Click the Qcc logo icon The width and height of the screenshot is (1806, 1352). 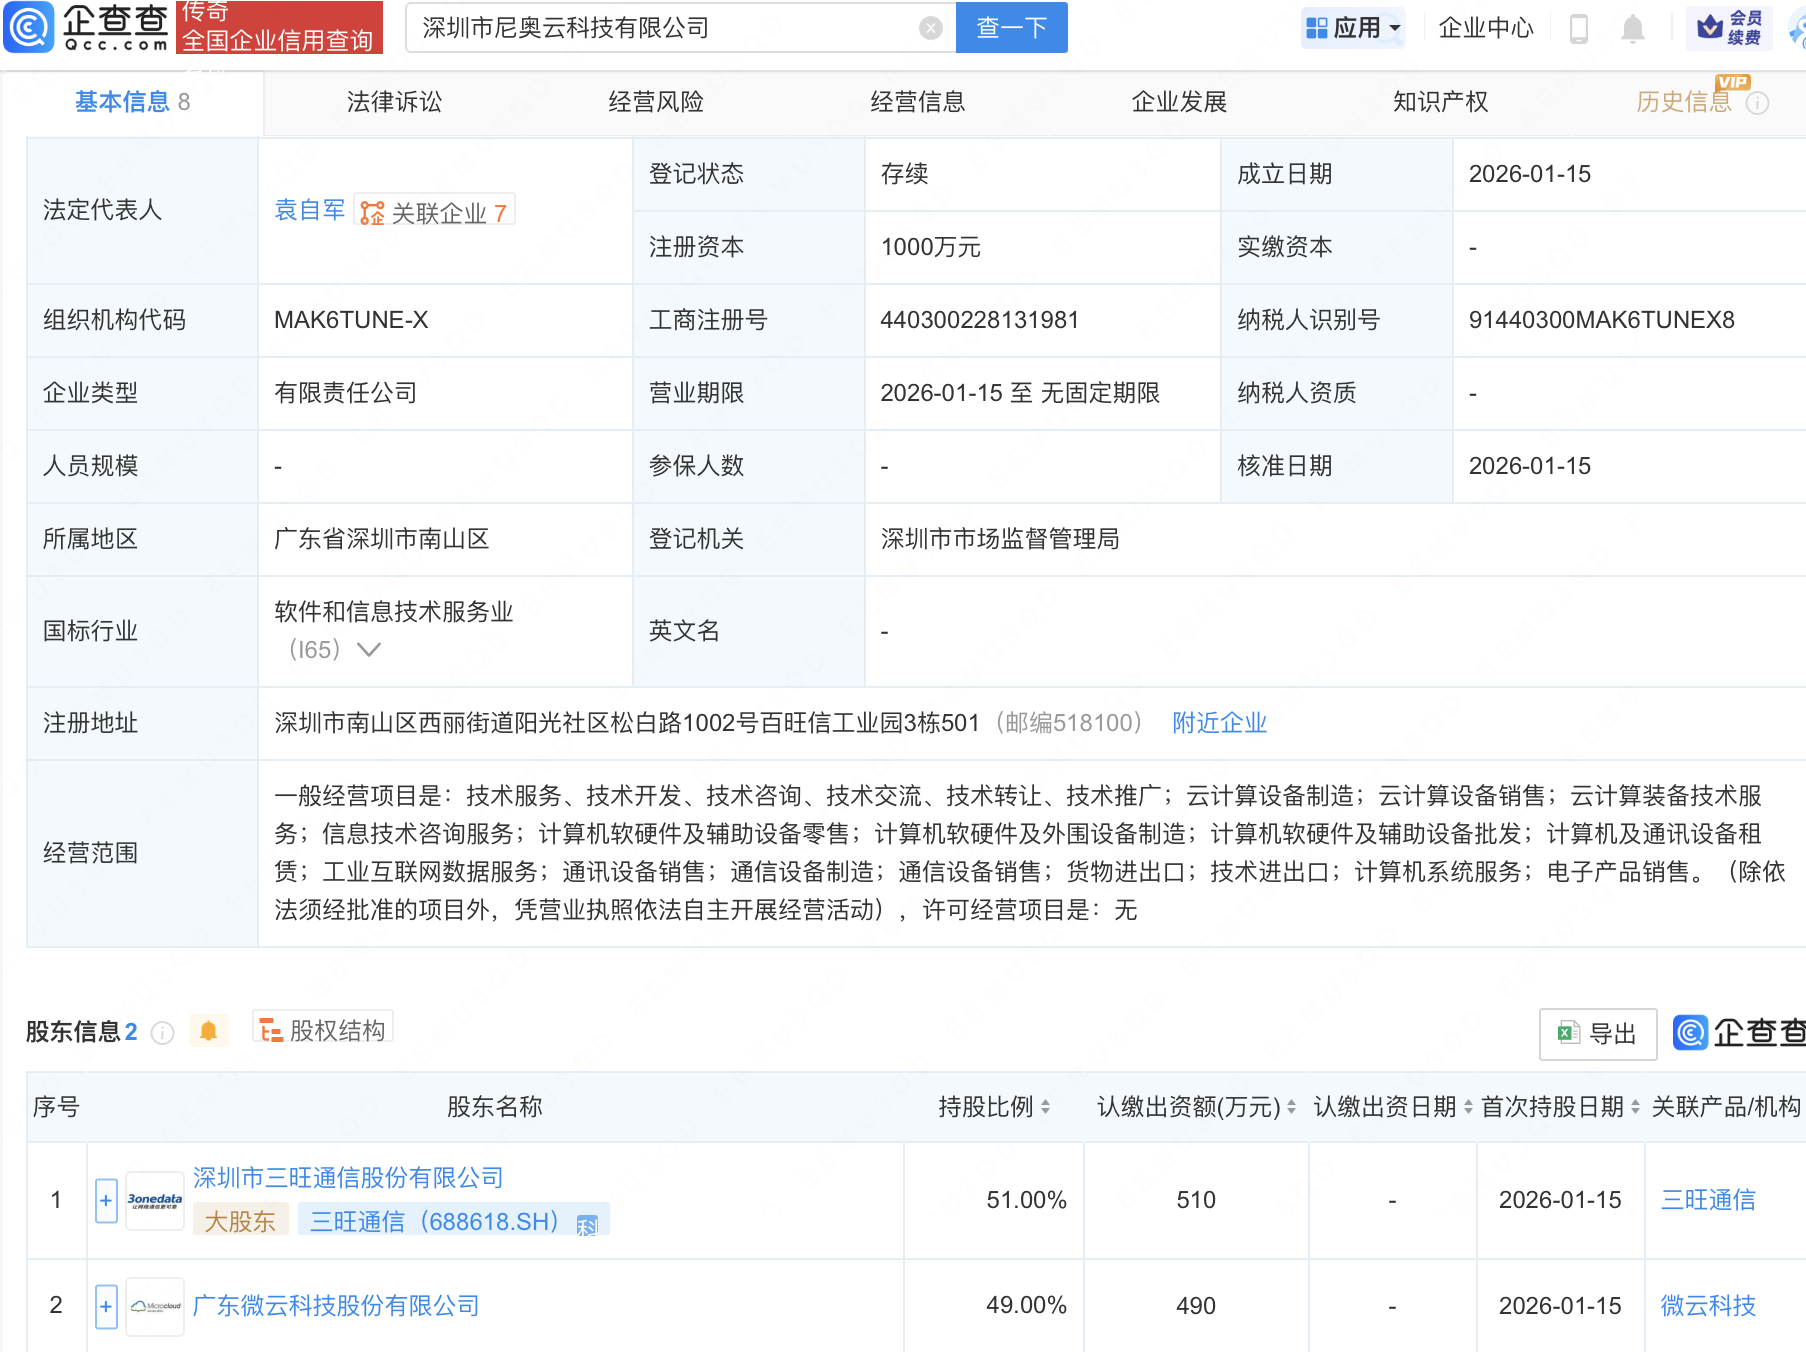click(x=29, y=27)
